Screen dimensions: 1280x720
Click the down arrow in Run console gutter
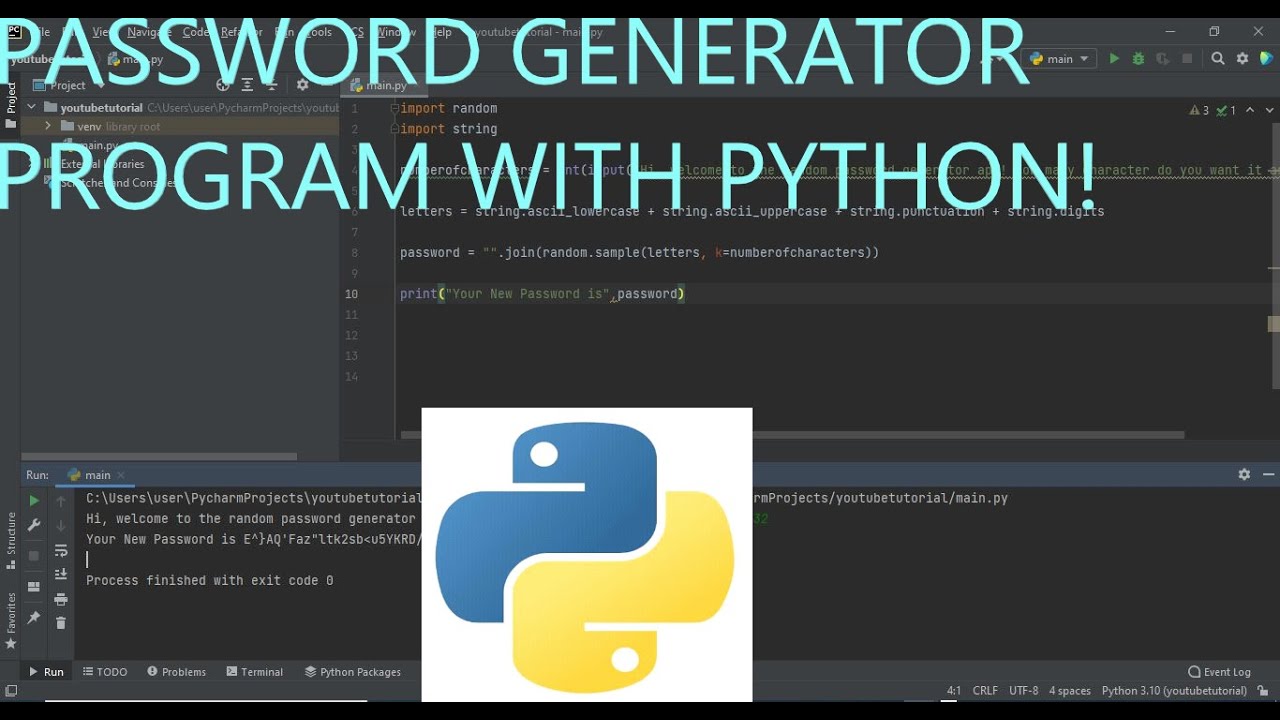(x=61, y=526)
